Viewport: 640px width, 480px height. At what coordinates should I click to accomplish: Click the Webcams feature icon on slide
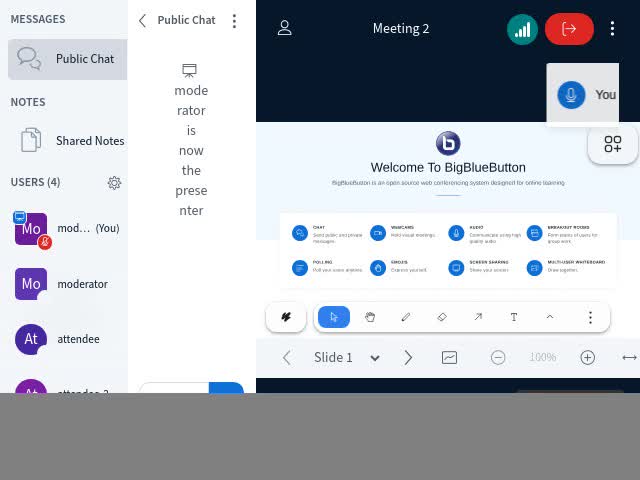click(x=378, y=233)
